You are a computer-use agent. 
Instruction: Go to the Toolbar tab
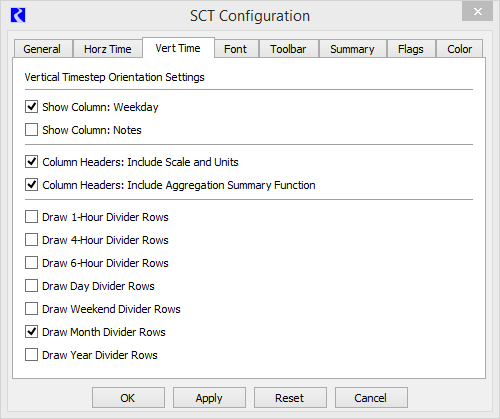coord(288,49)
